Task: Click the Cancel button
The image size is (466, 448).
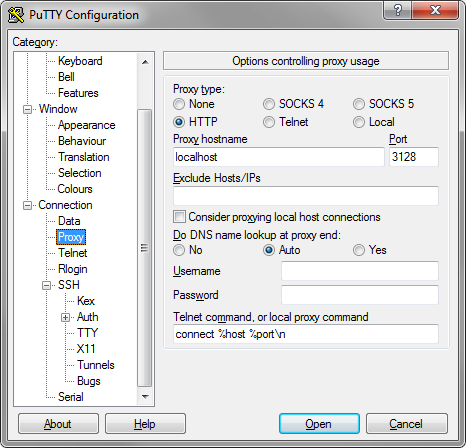Action: pos(407,424)
